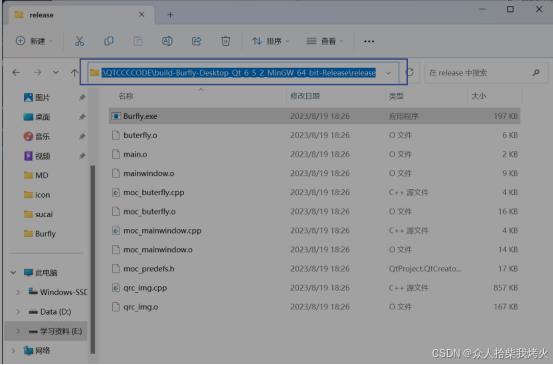The height and width of the screenshot is (365, 553).
Task: Open 桌面 desktop in sidebar
Action: click(x=37, y=117)
